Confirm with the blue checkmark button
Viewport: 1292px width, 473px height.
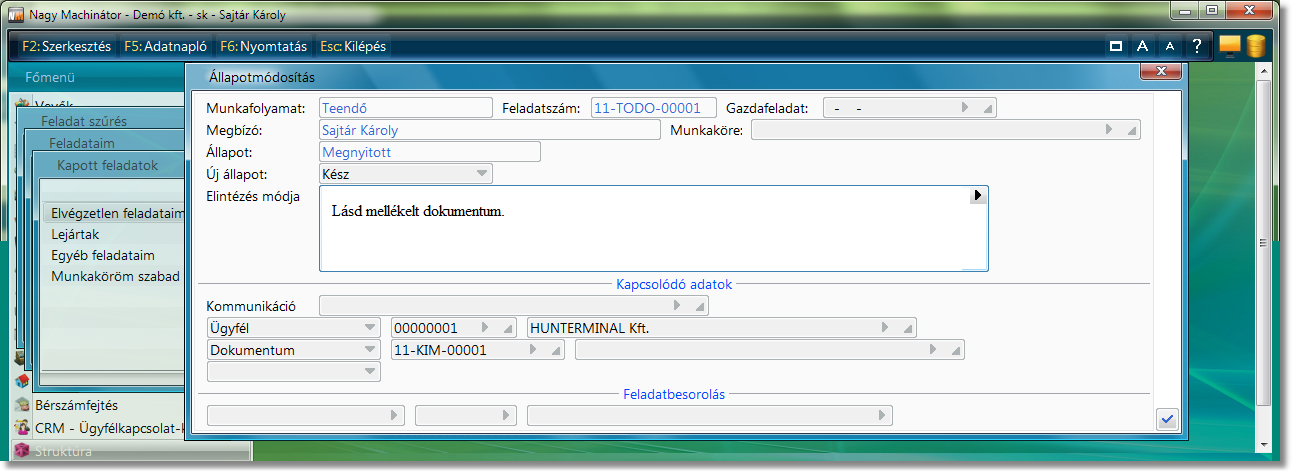tap(1166, 419)
